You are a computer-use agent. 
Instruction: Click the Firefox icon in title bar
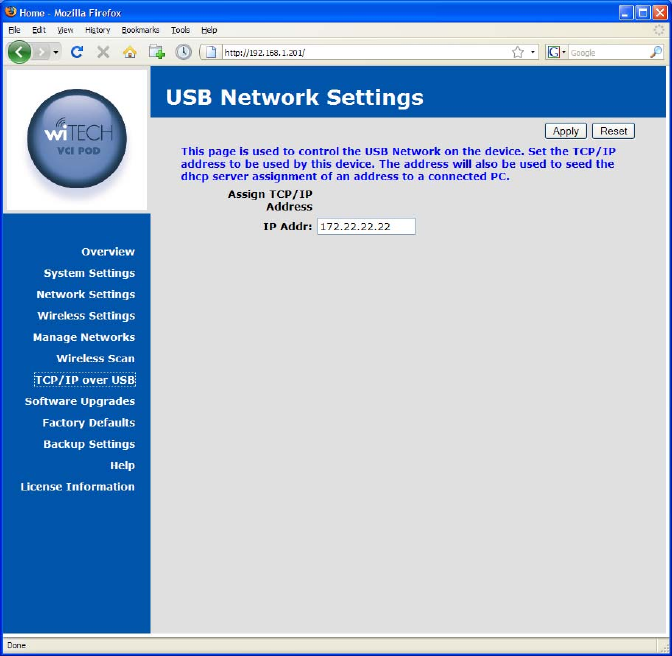(11, 12)
